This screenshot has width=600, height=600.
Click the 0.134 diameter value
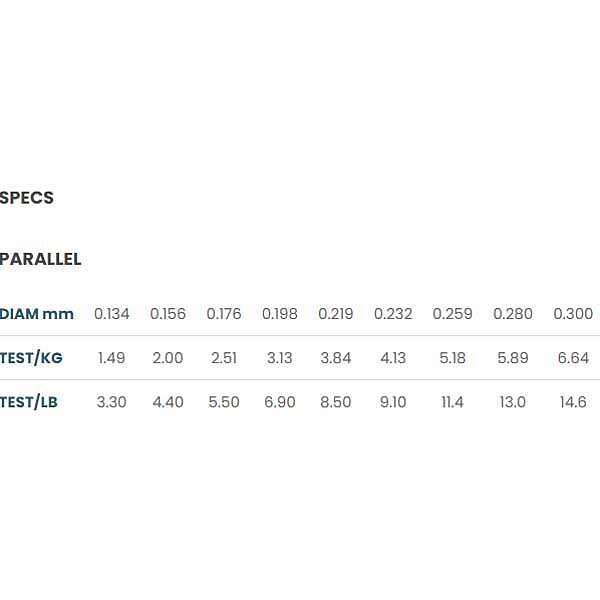tap(112, 314)
